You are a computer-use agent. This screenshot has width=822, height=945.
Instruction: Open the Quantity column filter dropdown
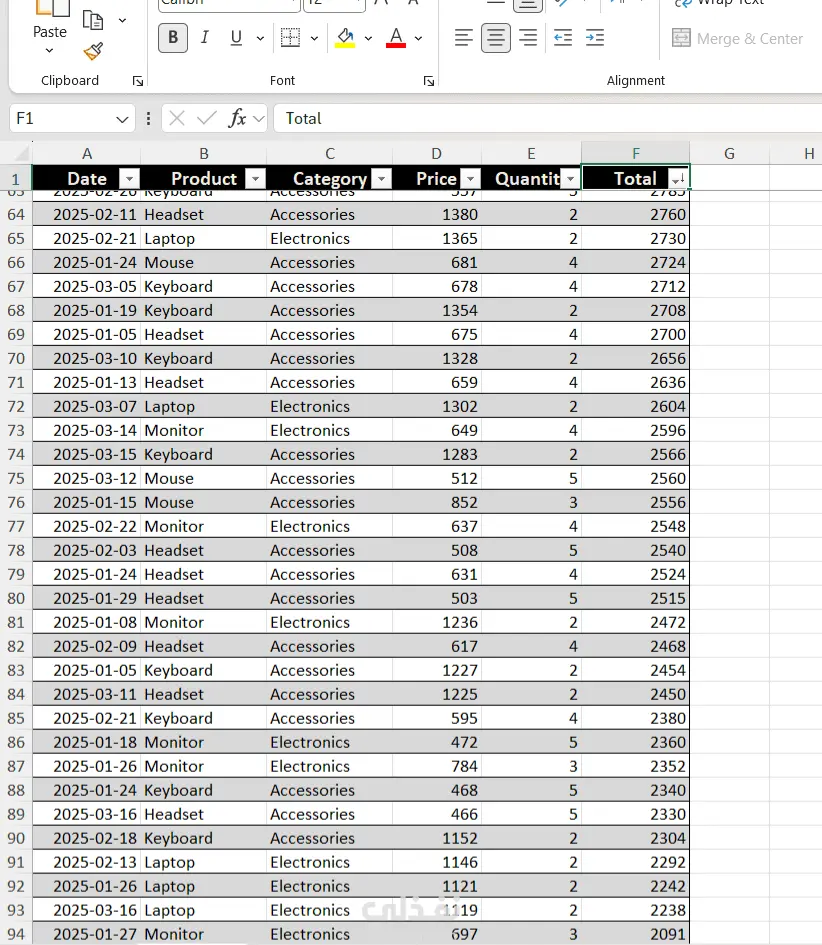point(571,178)
